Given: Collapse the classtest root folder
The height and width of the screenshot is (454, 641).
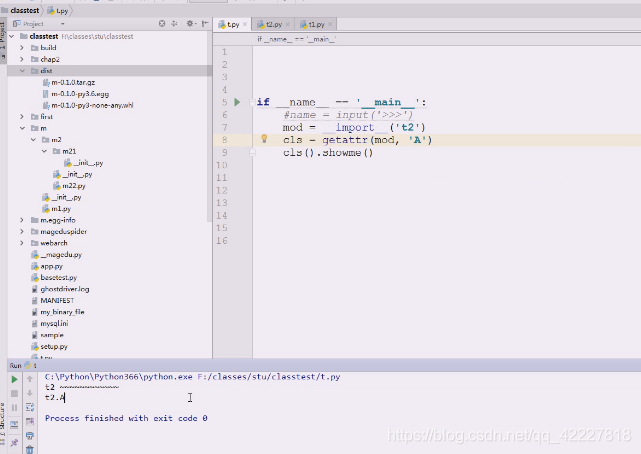Looking at the screenshot, I should [11, 36].
